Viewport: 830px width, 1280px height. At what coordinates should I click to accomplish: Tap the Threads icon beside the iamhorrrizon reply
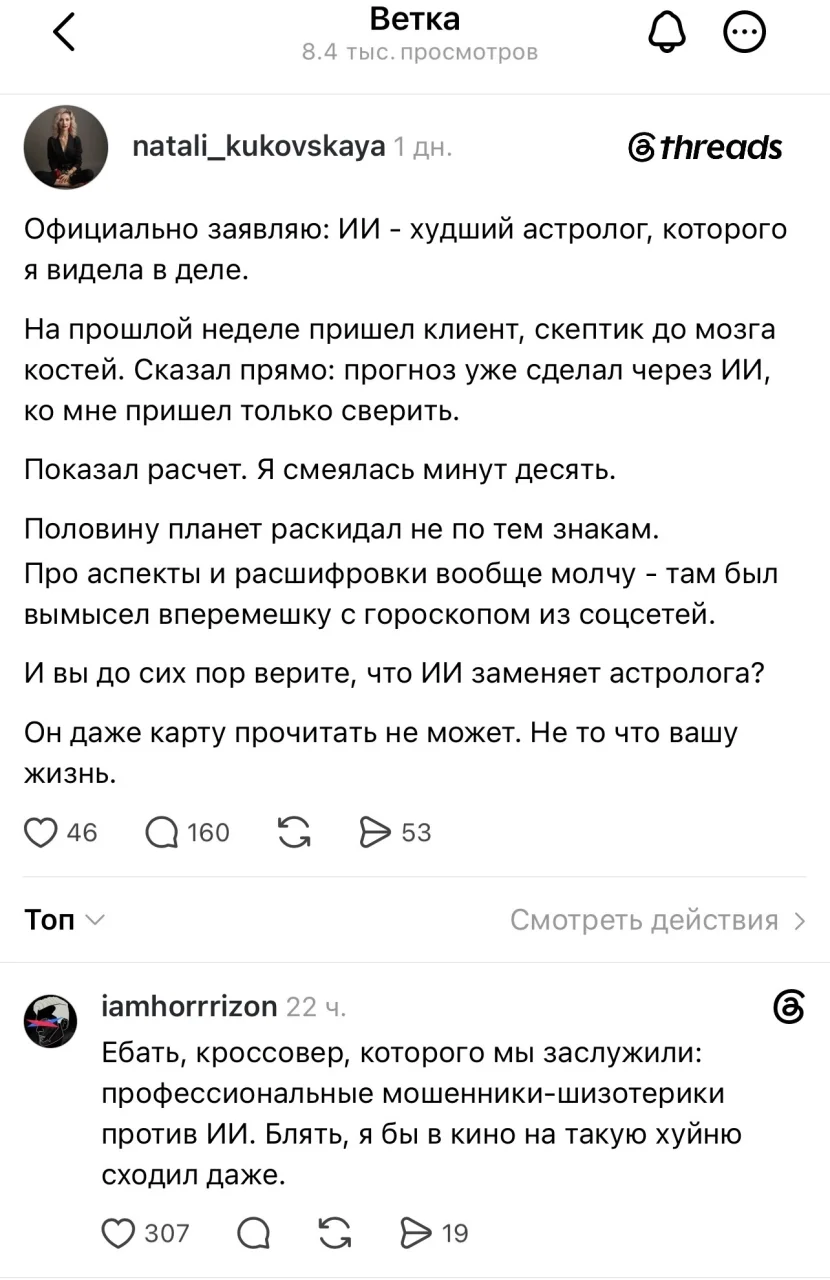click(x=790, y=1007)
